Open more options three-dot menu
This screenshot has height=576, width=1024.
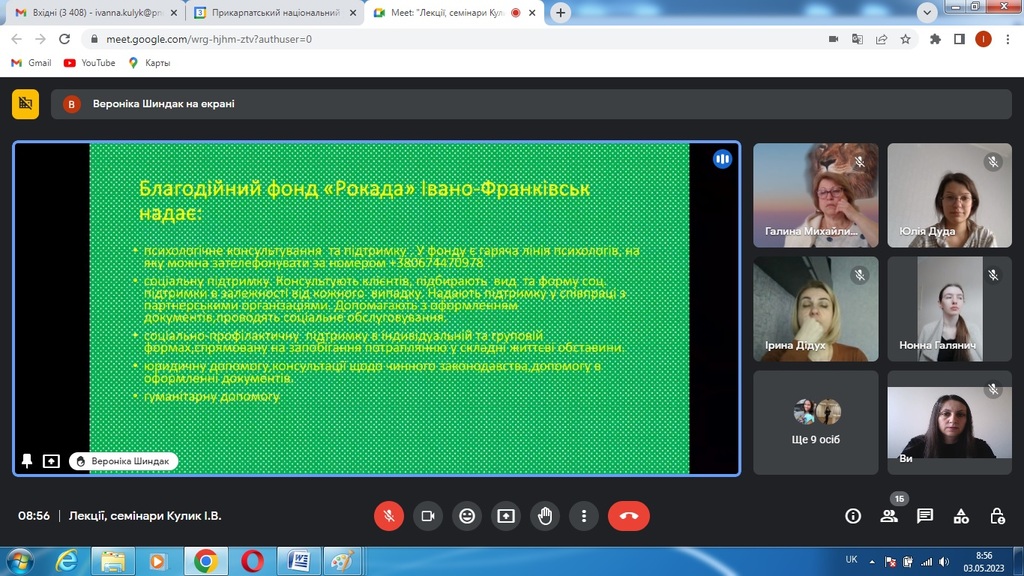click(584, 516)
